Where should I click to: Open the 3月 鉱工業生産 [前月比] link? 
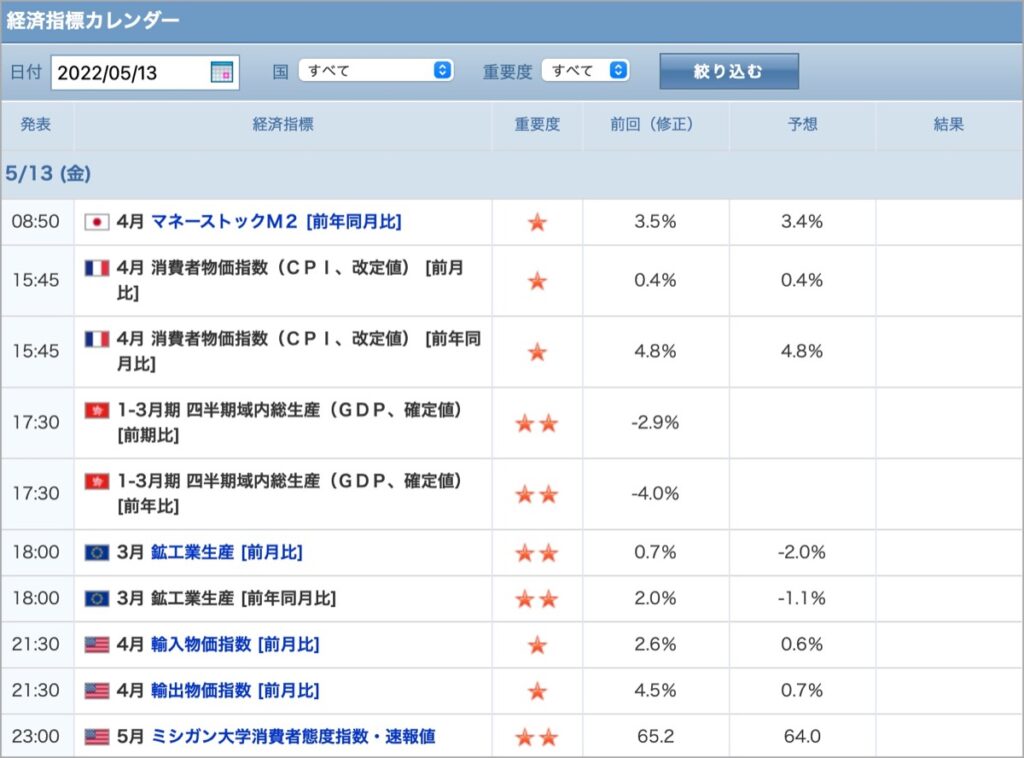tap(227, 552)
